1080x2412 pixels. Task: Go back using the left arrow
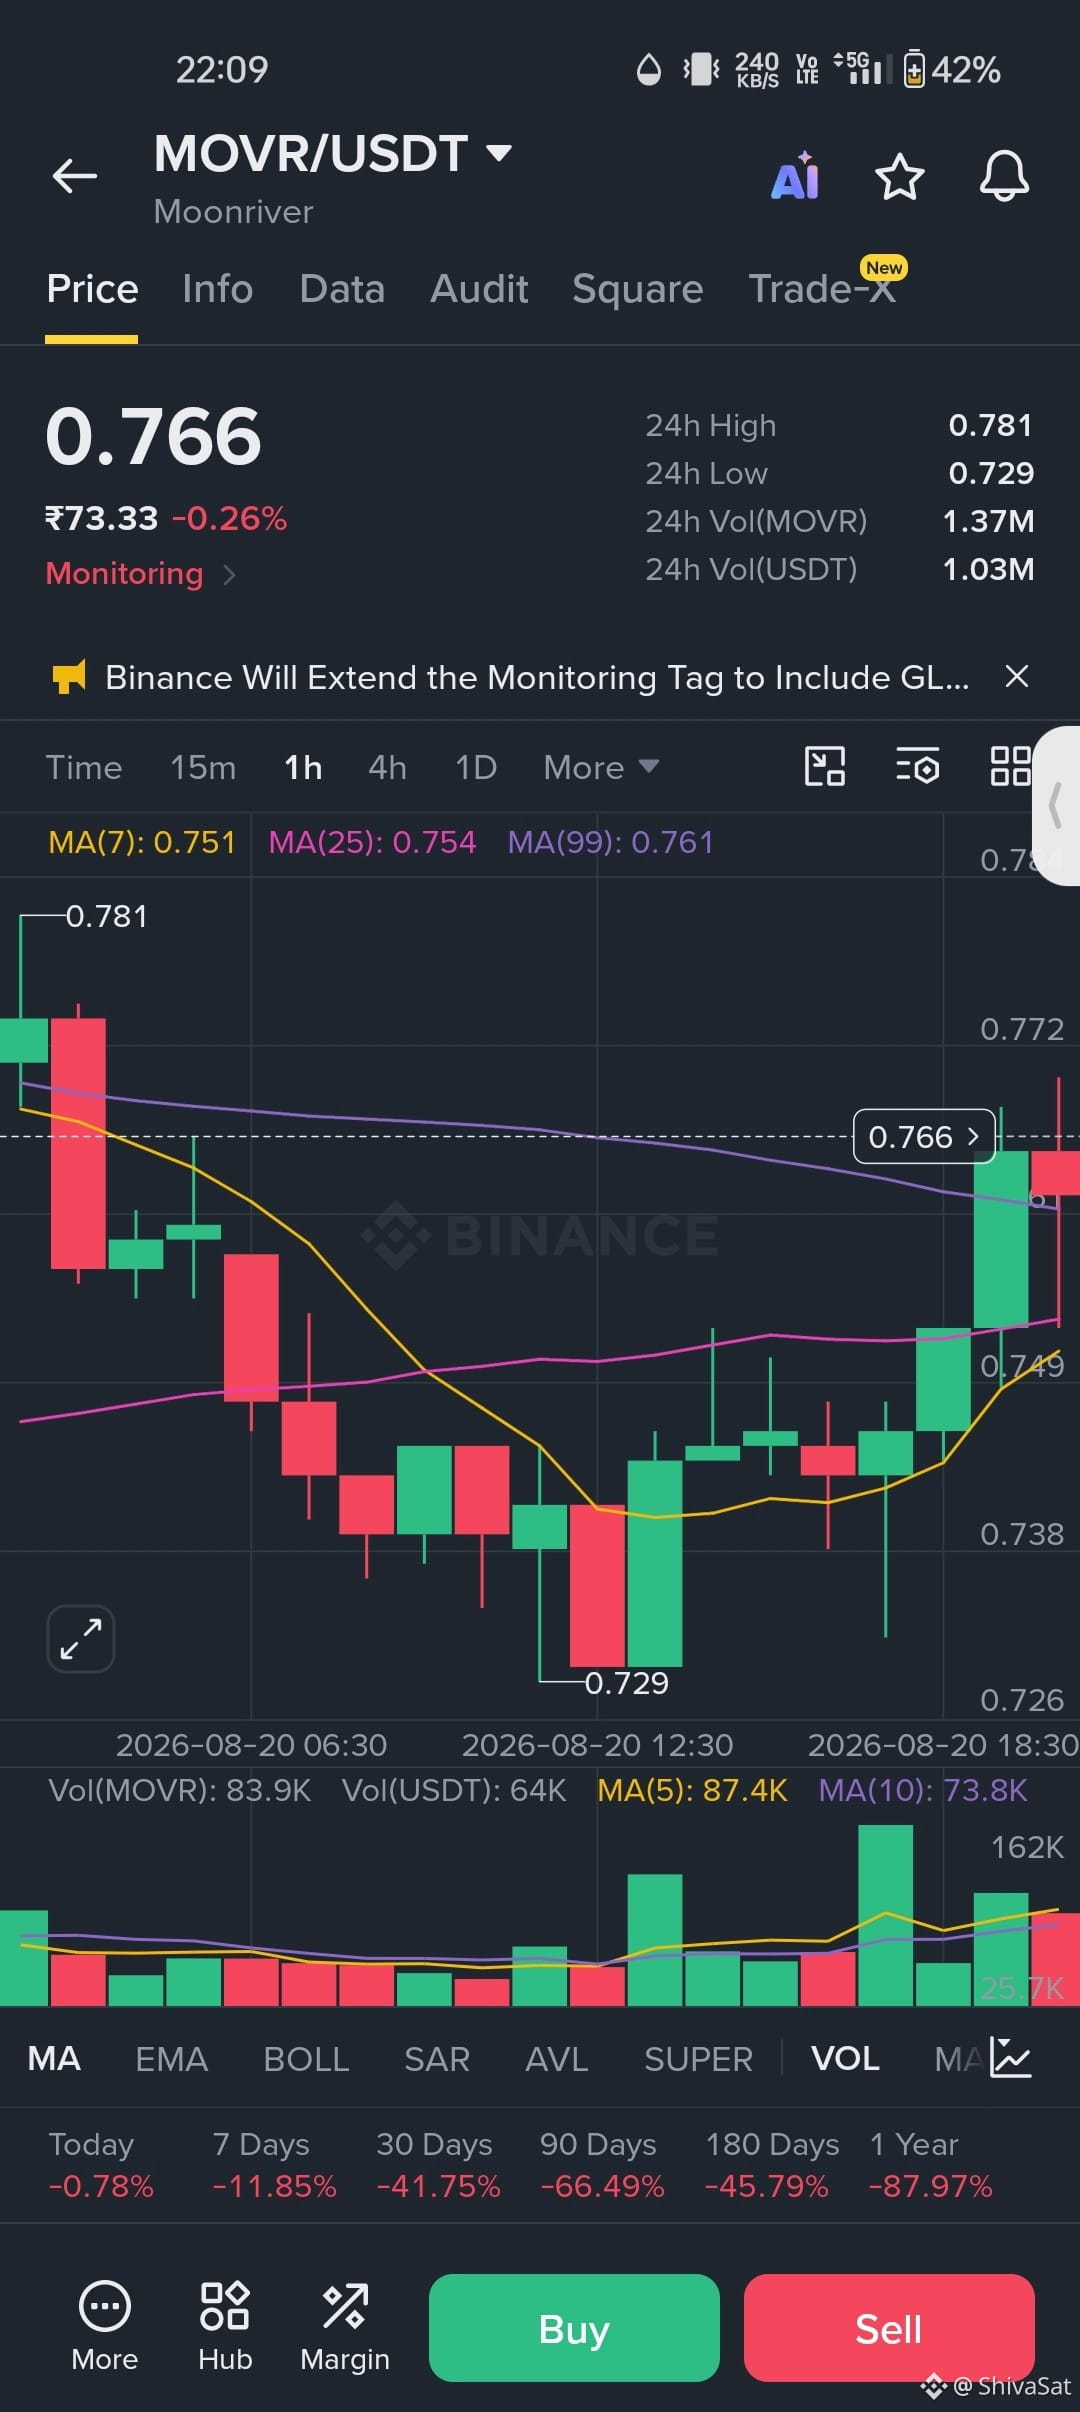[75, 176]
